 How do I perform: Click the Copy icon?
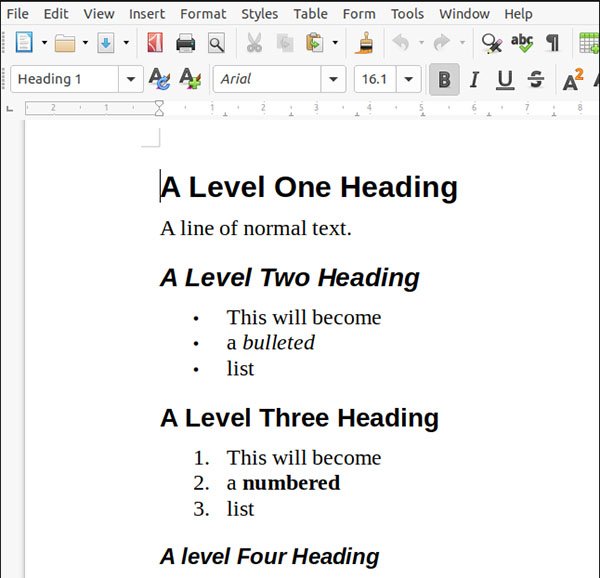285,43
